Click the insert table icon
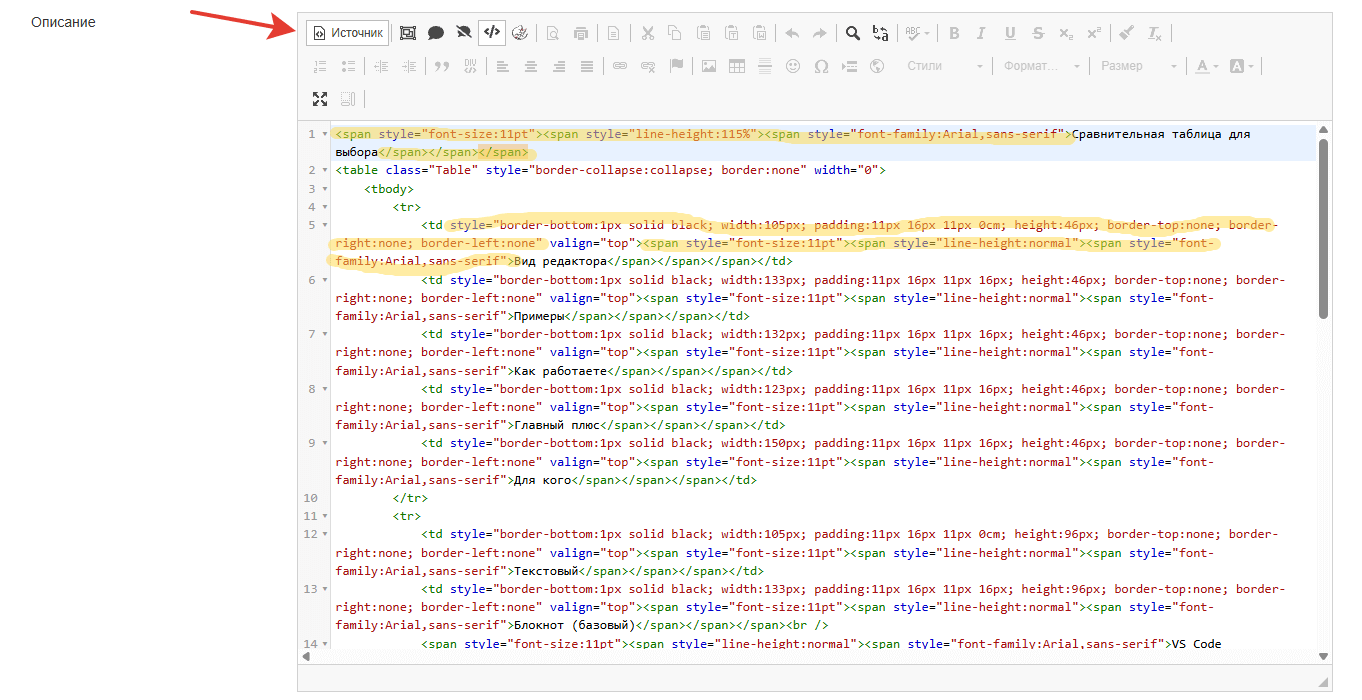 (x=737, y=67)
